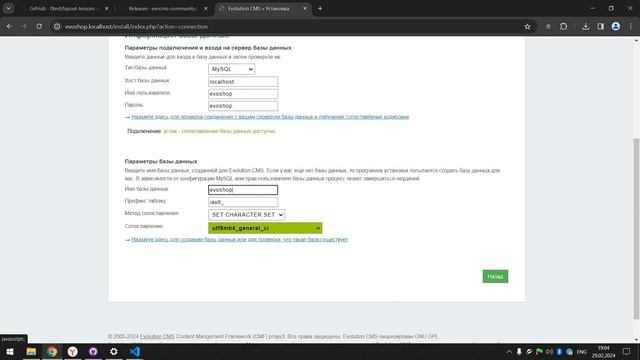Close the Releases tab

(206, 8)
